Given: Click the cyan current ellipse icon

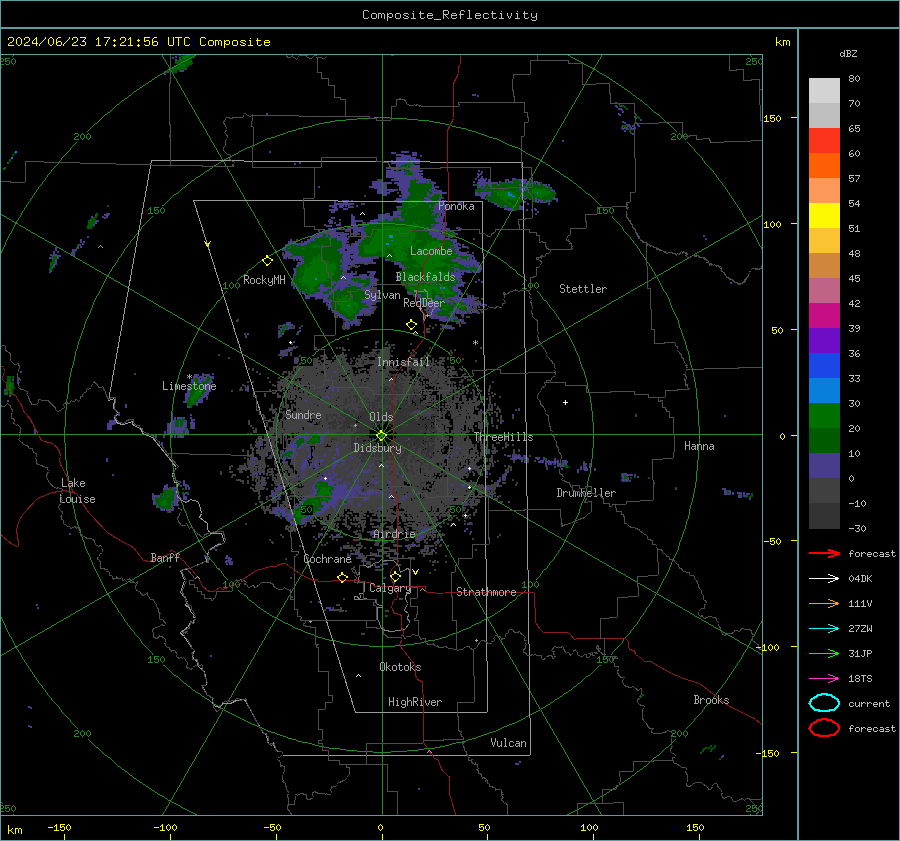Looking at the screenshot, I should coord(824,703).
